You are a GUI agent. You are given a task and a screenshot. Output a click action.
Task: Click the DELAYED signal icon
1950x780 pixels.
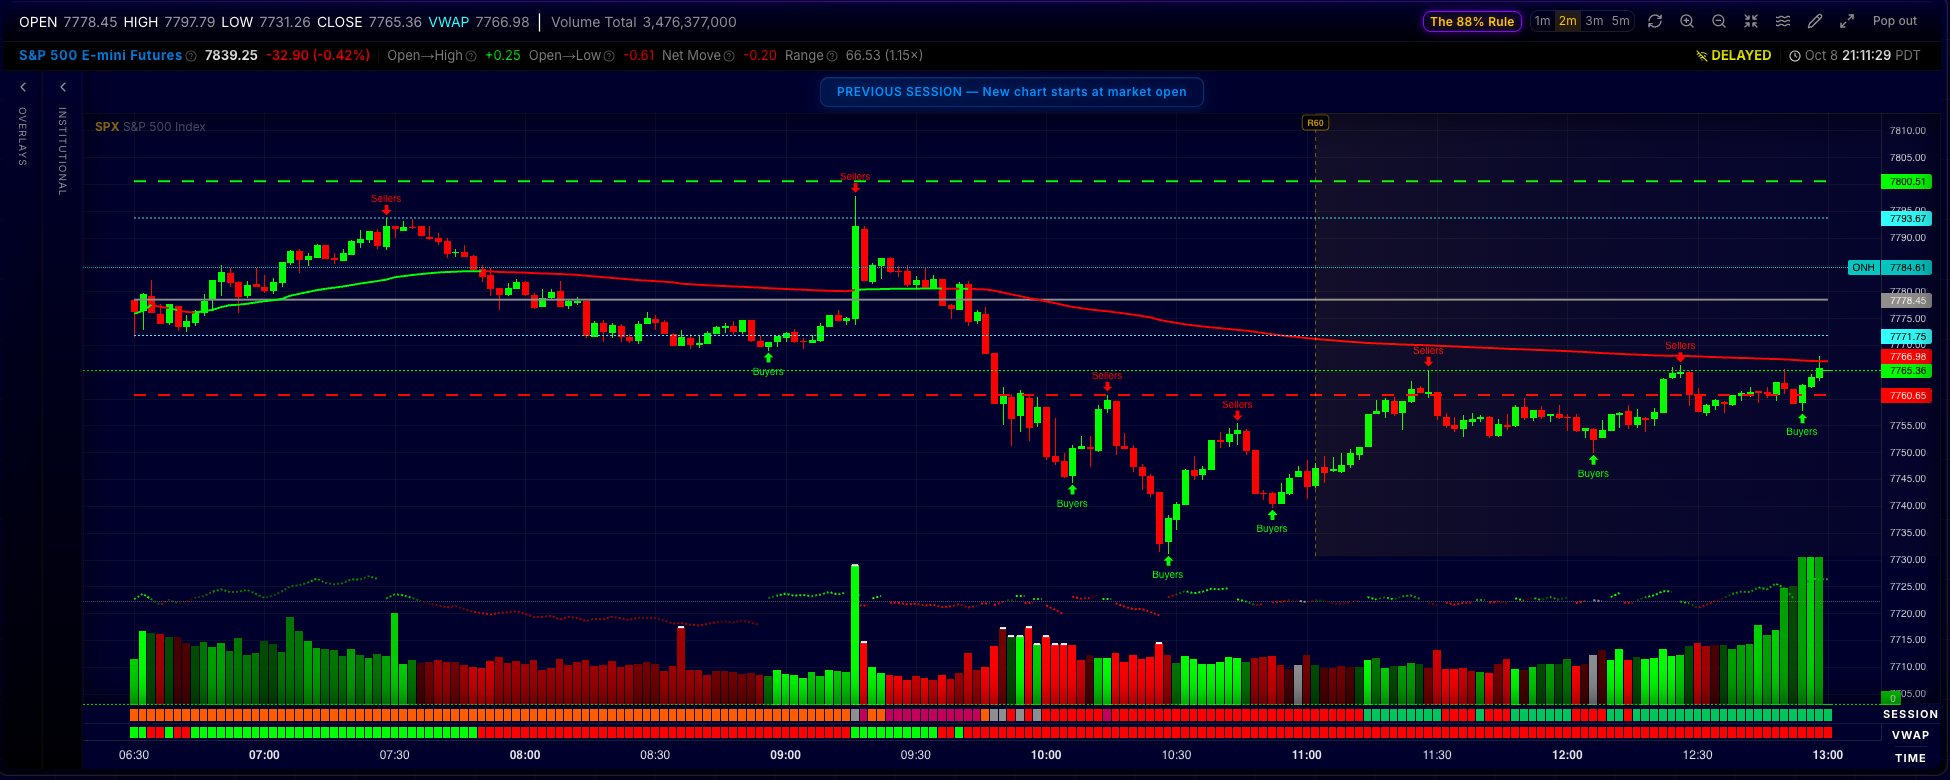pyautogui.click(x=1702, y=56)
